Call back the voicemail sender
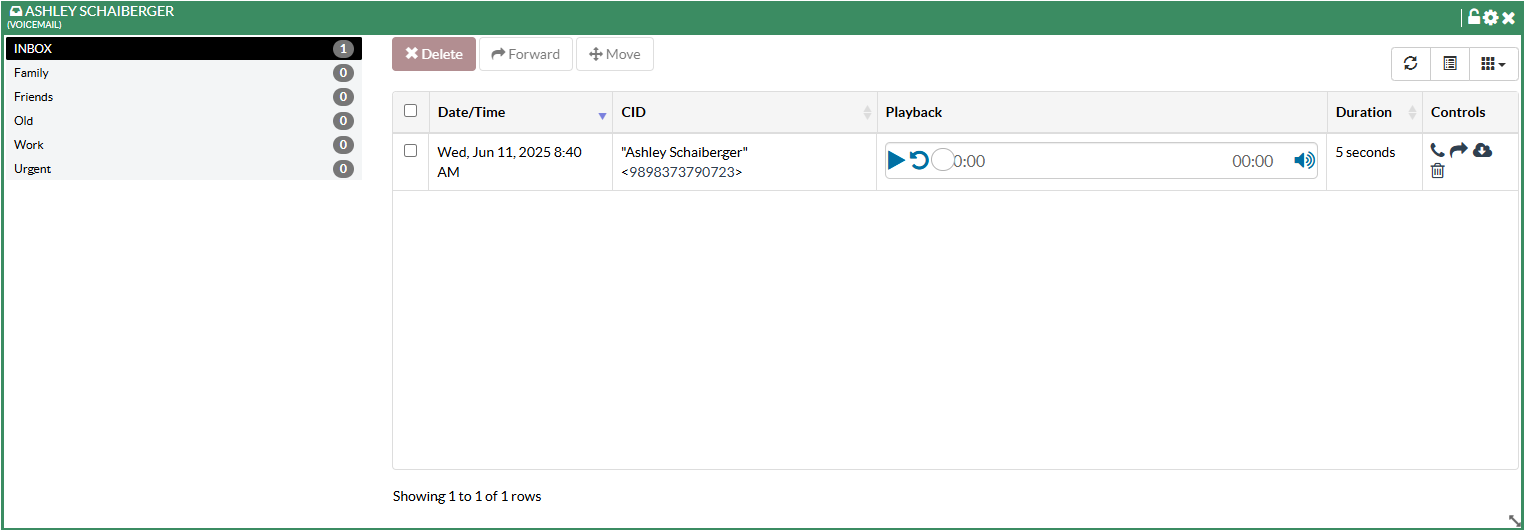The image size is (1524, 530). coord(1437,150)
